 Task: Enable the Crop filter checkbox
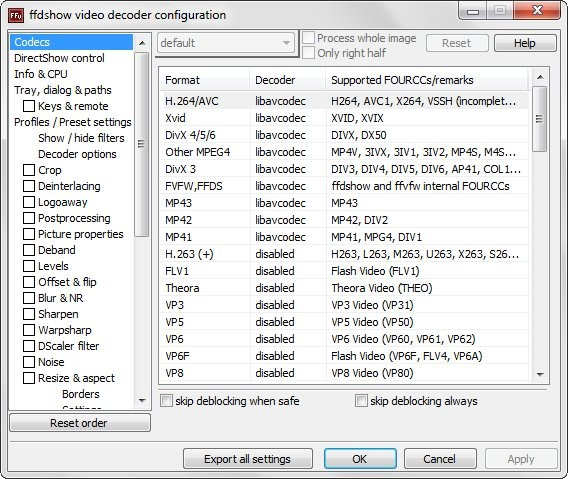click(29, 170)
